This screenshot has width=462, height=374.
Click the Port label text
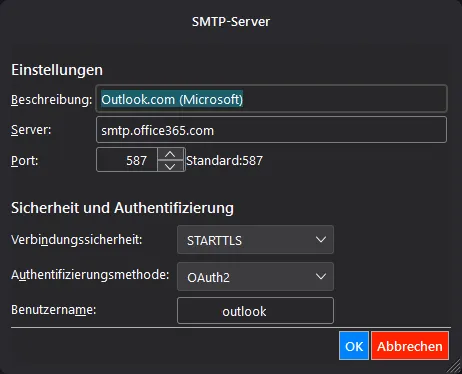[25, 161]
